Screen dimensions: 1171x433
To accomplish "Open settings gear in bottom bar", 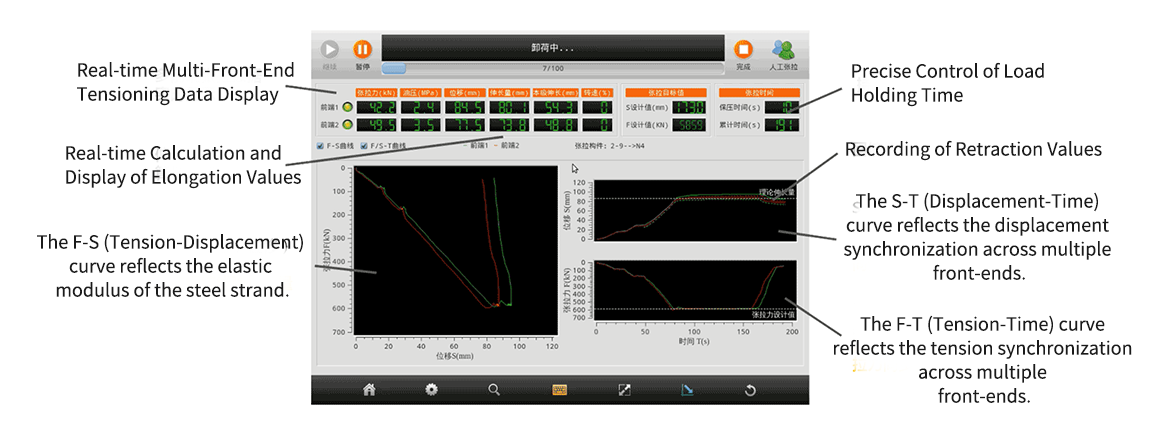I will pyautogui.click(x=431, y=390).
